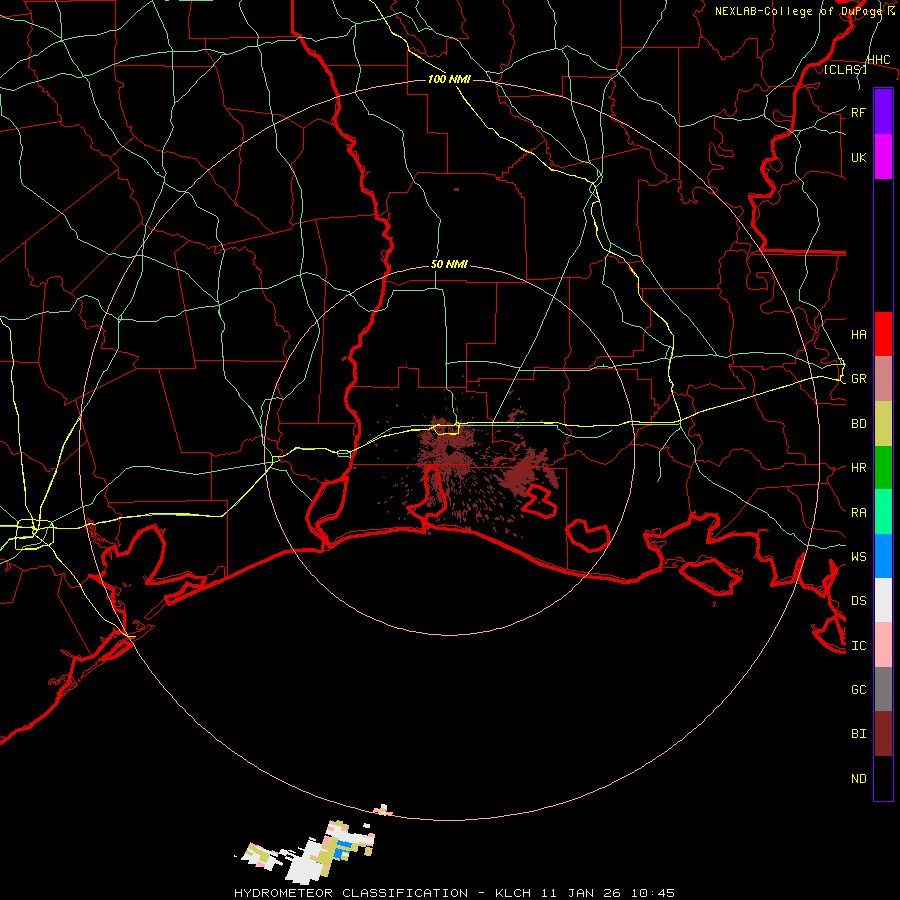Click the BD legend label
Viewport: 900px width, 900px height.
(858, 424)
